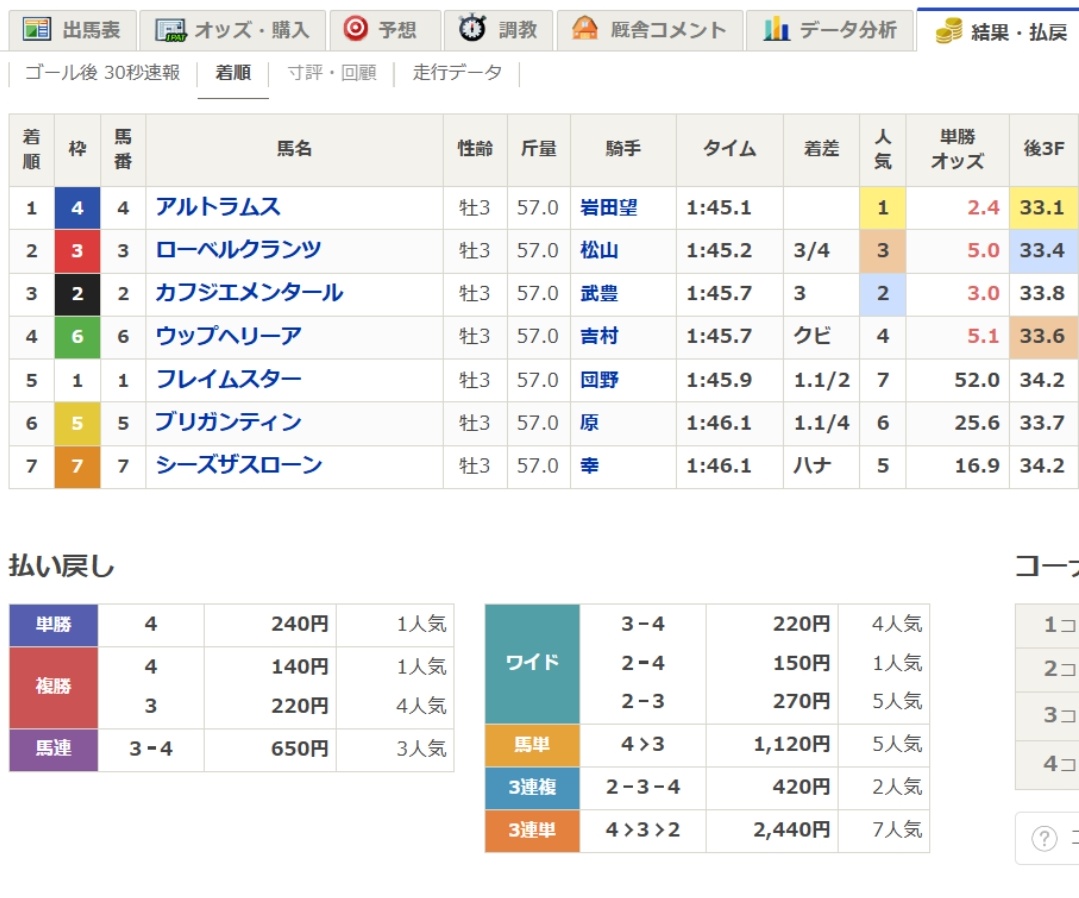Viewport: 1079px width, 898px height.
Task: Click the 結果・払戻 coins icon
Action: [x=949, y=31]
